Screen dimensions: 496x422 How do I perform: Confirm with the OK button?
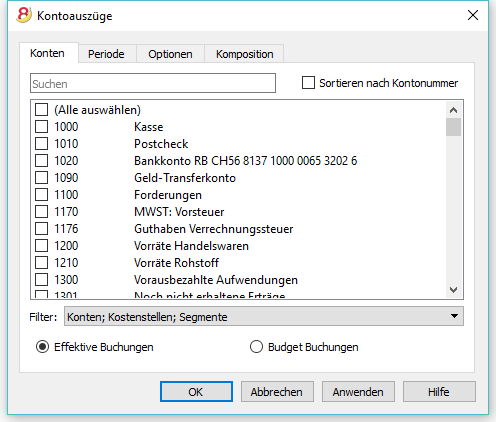[x=196, y=392]
